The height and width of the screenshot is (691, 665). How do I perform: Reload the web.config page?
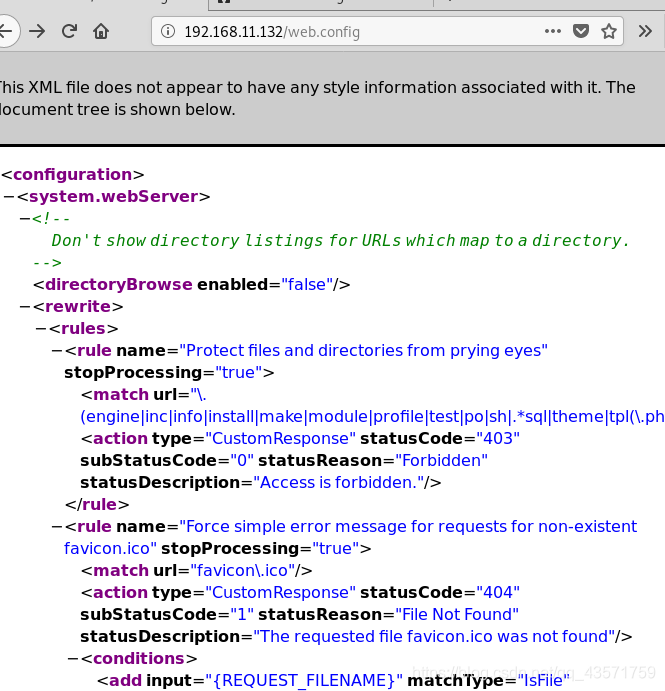(69, 31)
